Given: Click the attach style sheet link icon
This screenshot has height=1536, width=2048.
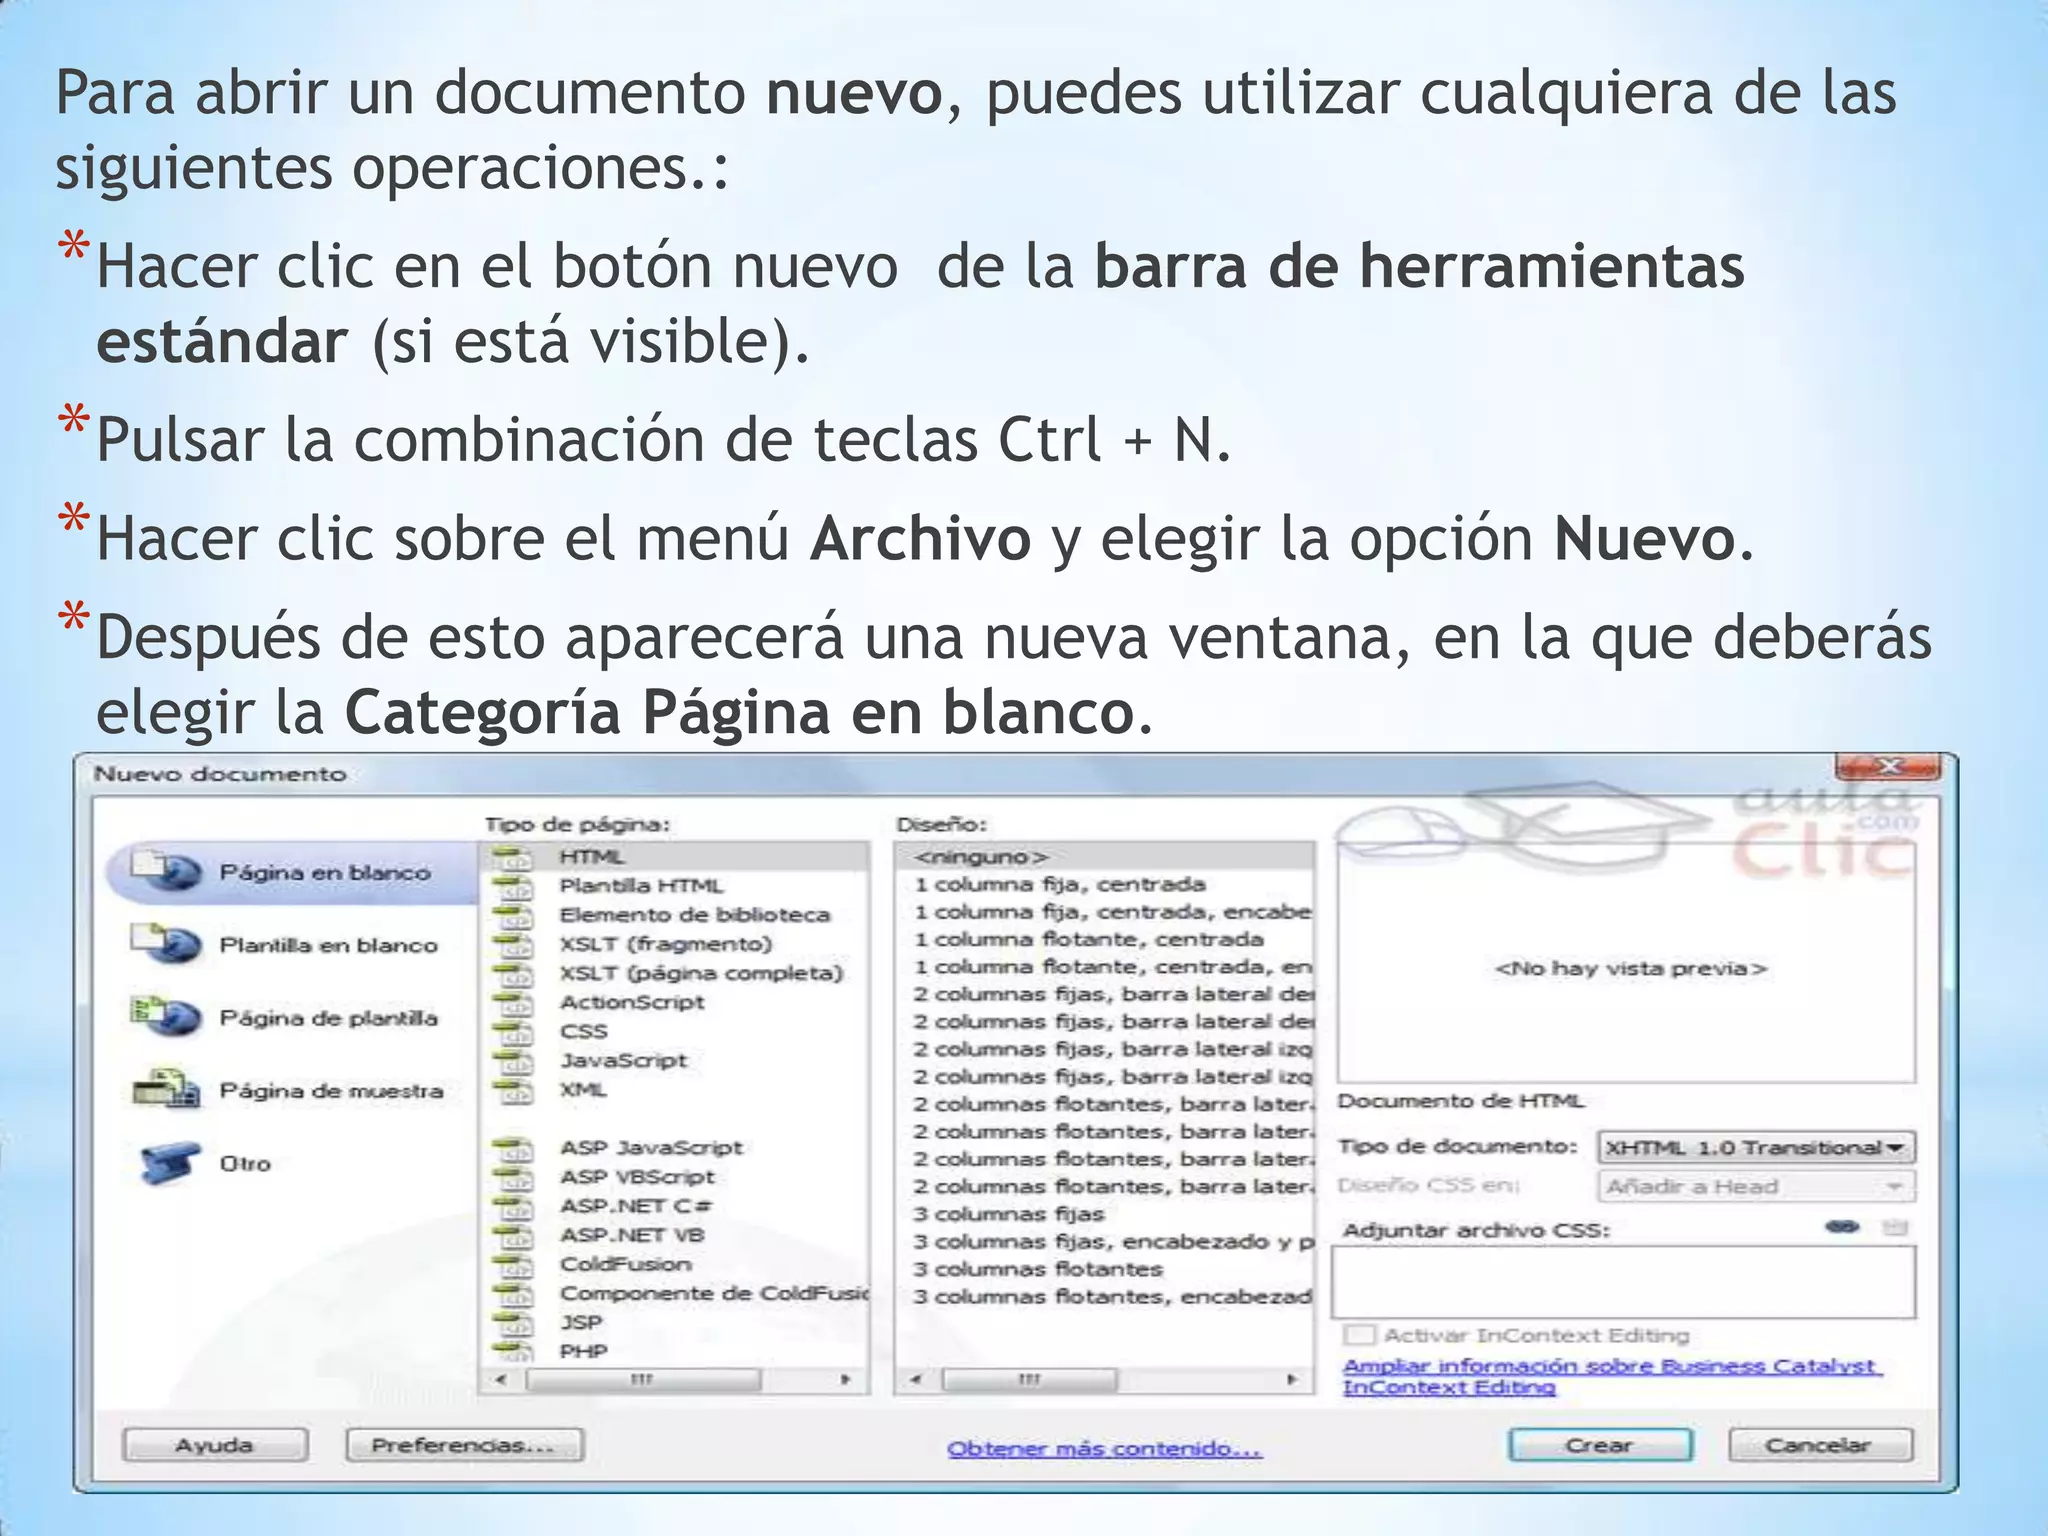Looking at the screenshot, I should (x=1842, y=1227).
